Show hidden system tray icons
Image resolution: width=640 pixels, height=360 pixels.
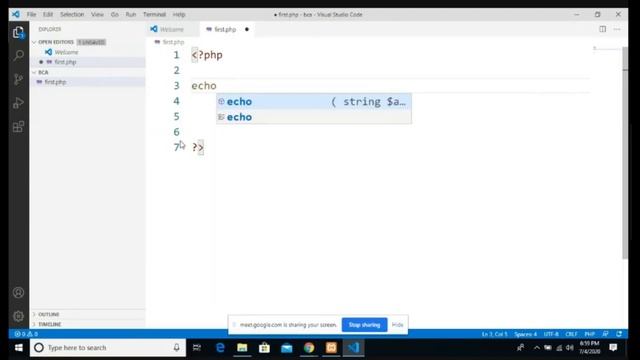[x=537, y=348]
